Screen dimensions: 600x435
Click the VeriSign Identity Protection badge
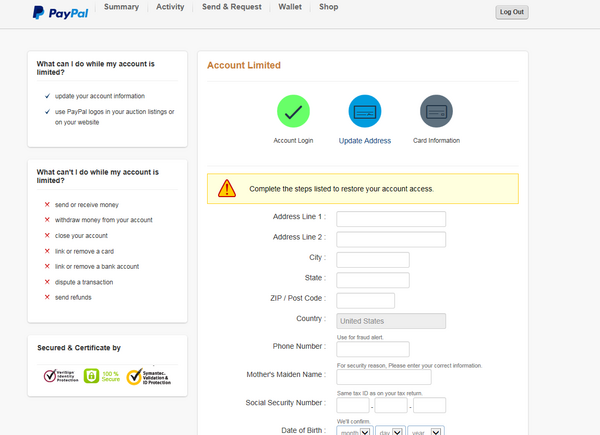click(x=61, y=376)
